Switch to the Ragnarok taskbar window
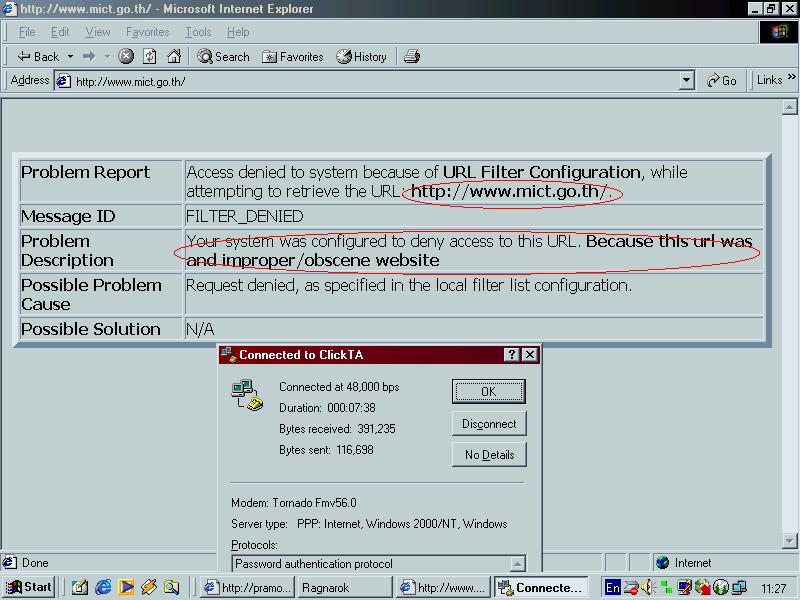The image size is (800, 600). [344, 587]
